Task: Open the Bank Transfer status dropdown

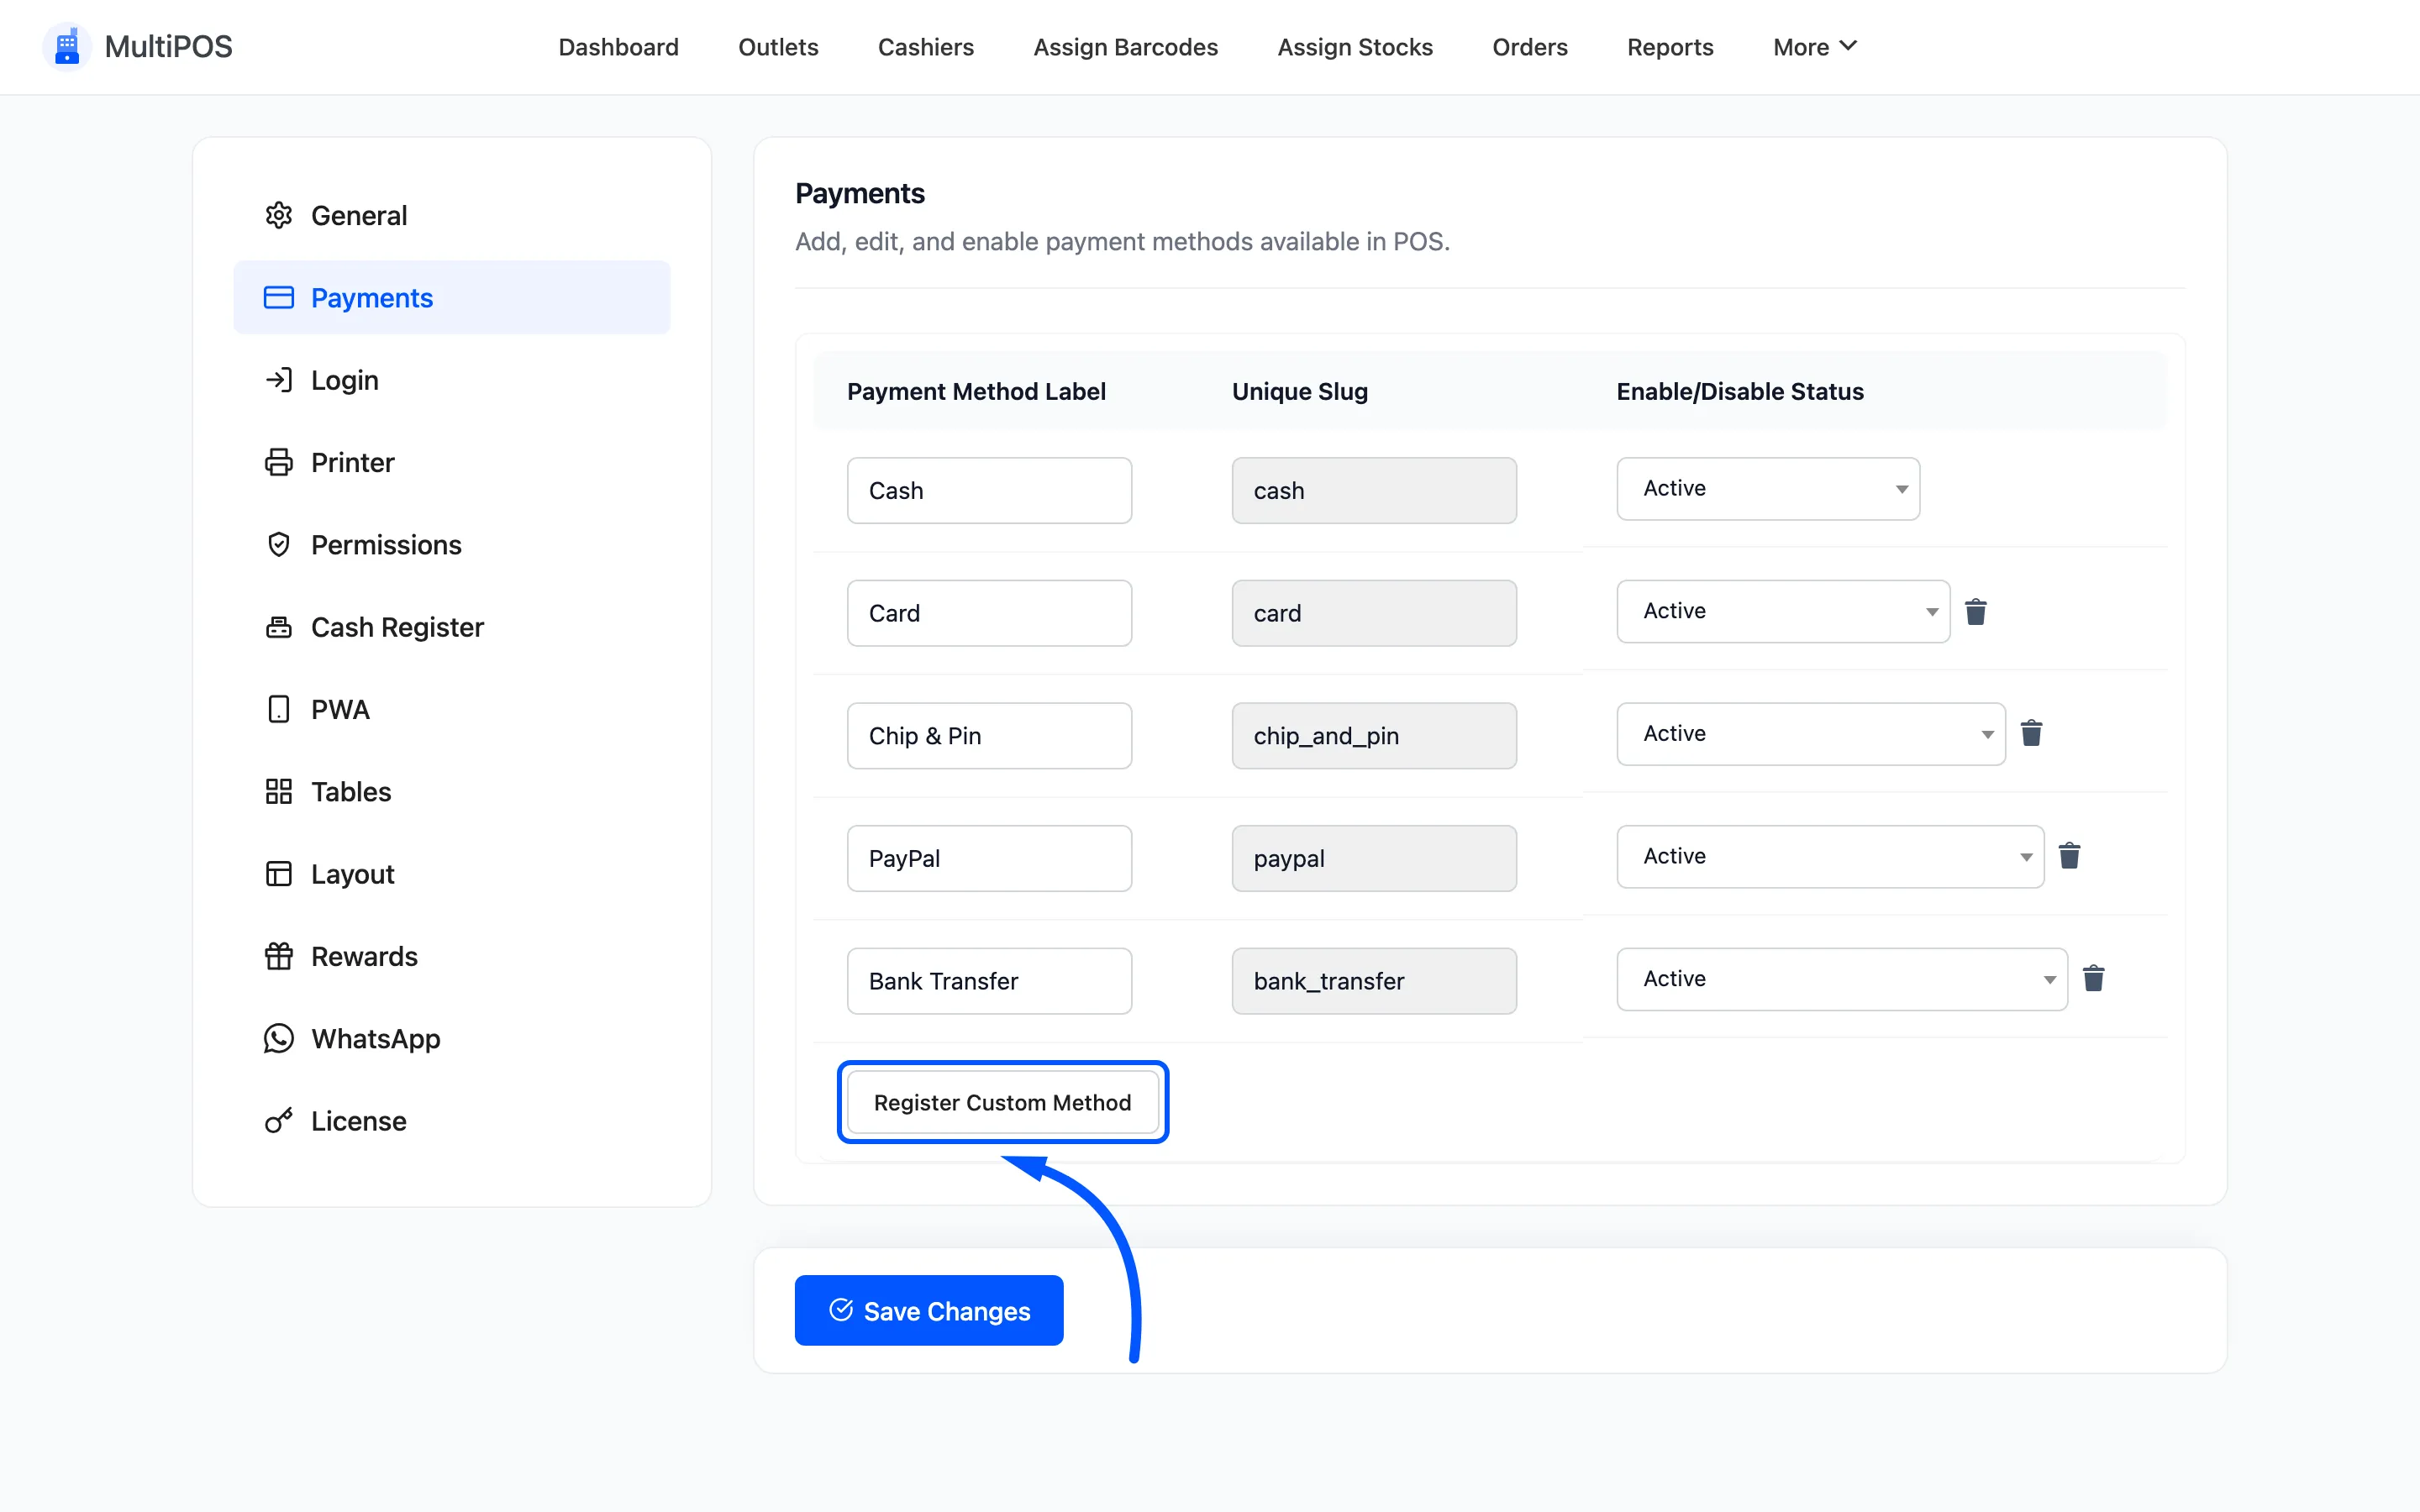Action: [x=1842, y=979]
